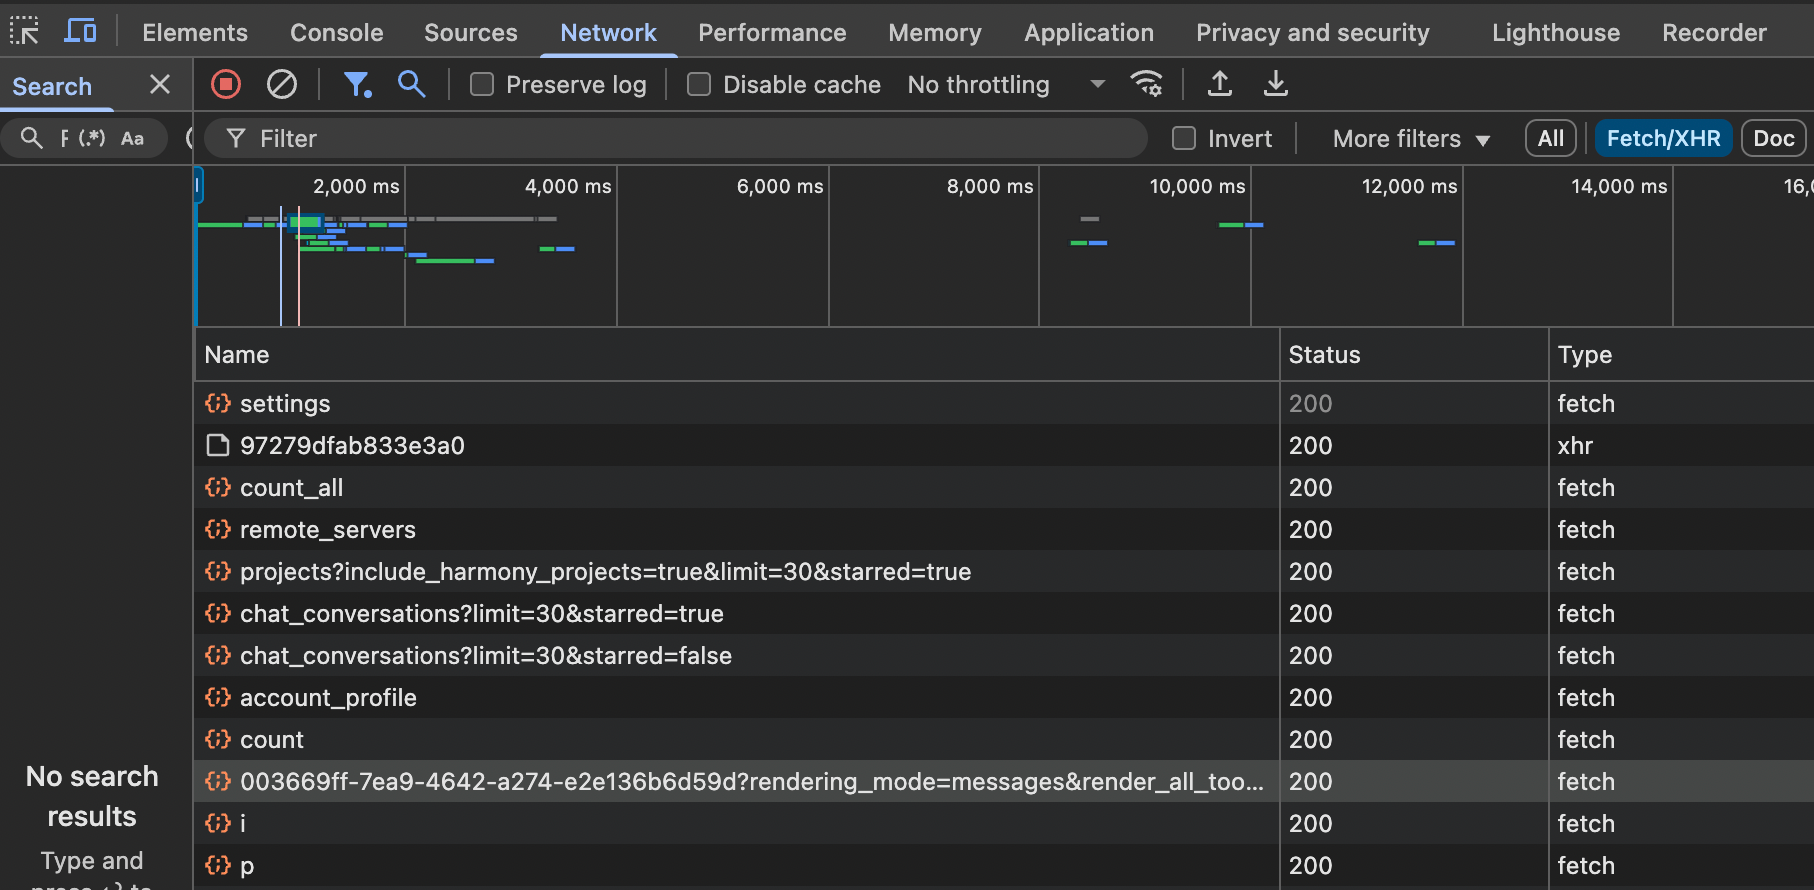
Task: Select the Network tab
Action: (608, 32)
